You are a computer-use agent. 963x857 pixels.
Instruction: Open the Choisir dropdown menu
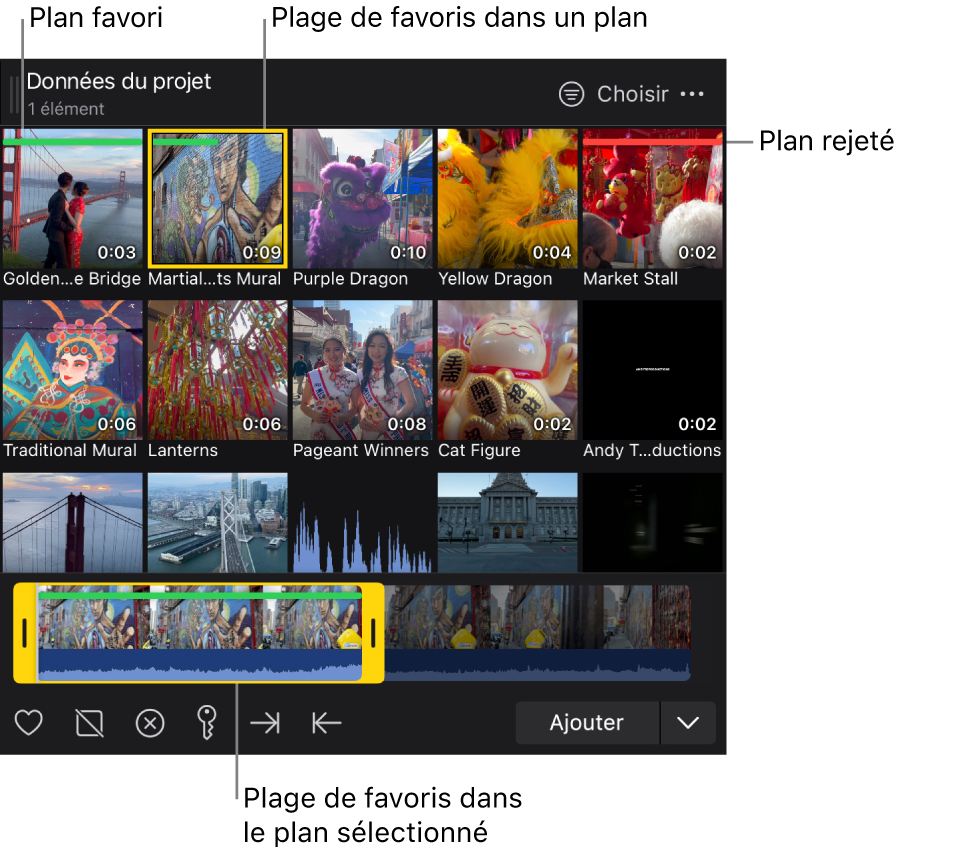tap(632, 94)
